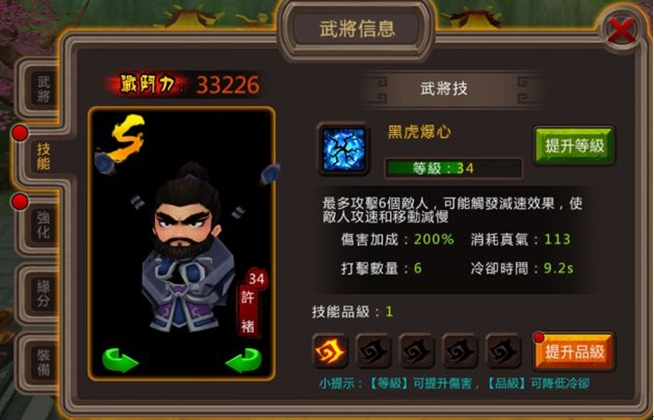
Task: Select the fifth dark skill grade emblem
Action: point(503,351)
